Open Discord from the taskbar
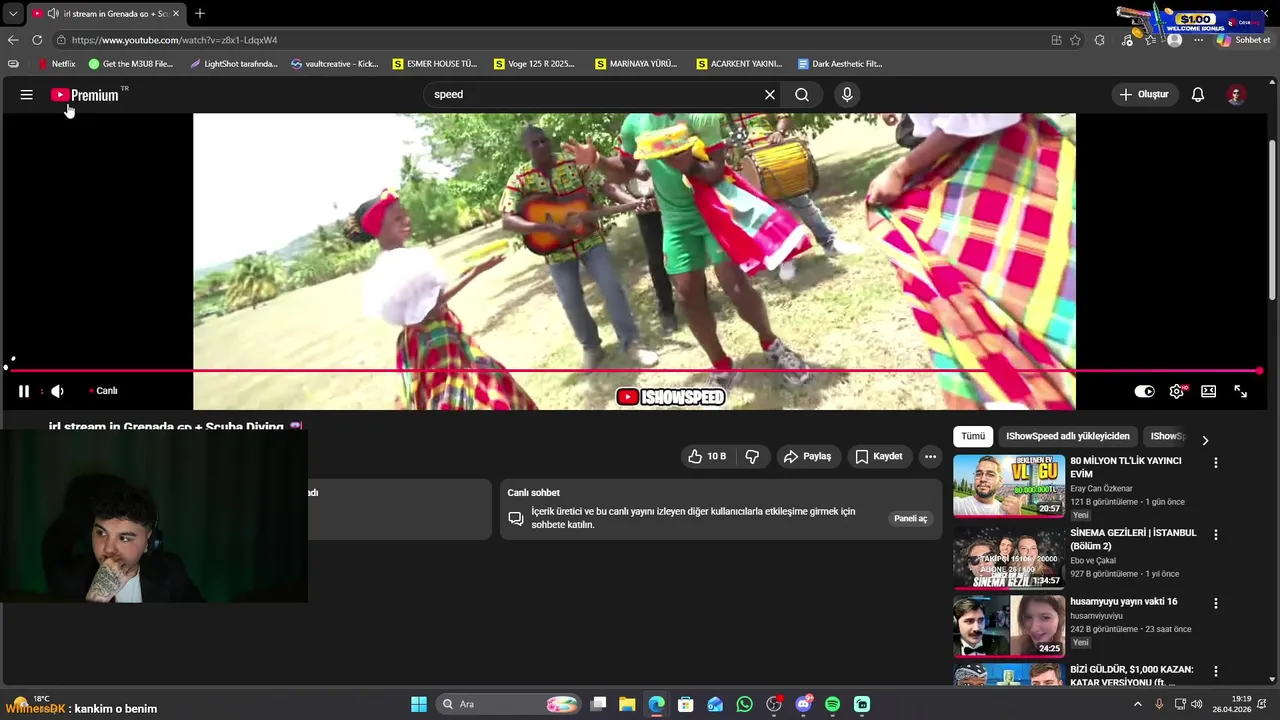The image size is (1280, 720). pyautogui.click(x=803, y=704)
